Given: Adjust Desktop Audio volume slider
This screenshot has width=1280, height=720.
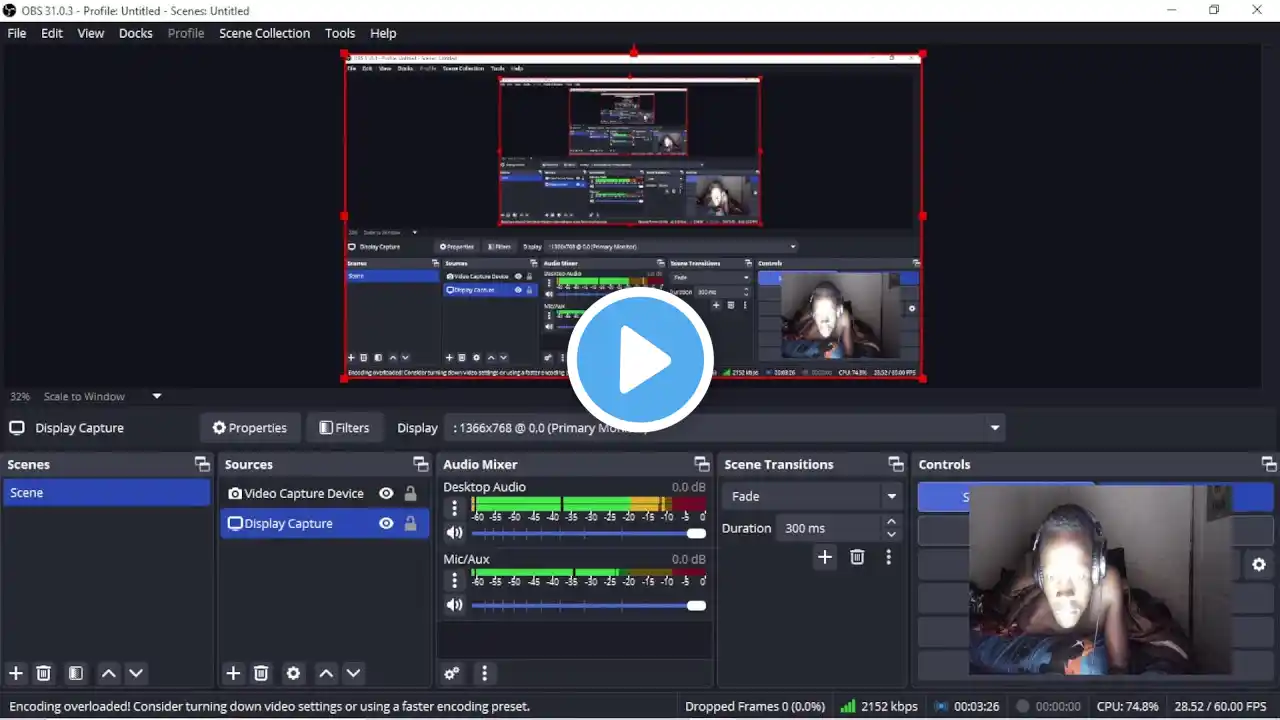Looking at the screenshot, I should coord(589,533).
